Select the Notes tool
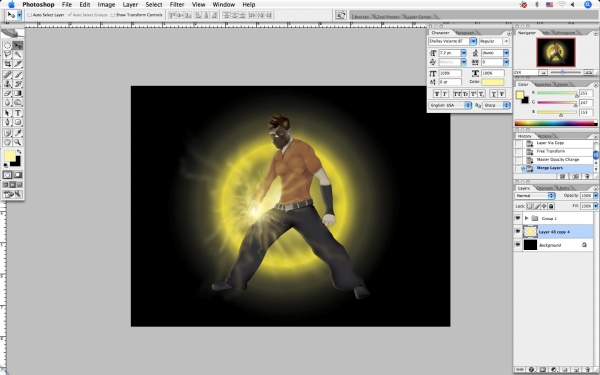 tap(7, 133)
